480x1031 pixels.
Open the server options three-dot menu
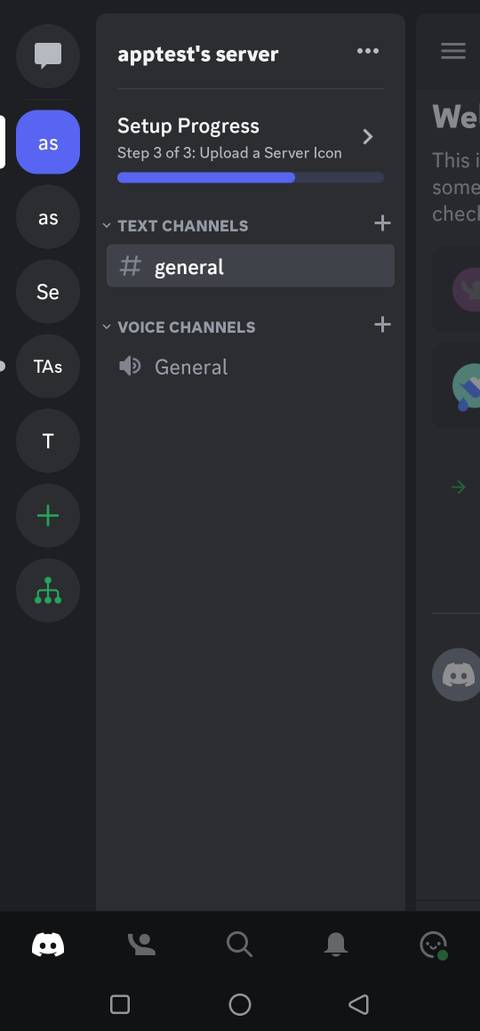pos(368,51)
